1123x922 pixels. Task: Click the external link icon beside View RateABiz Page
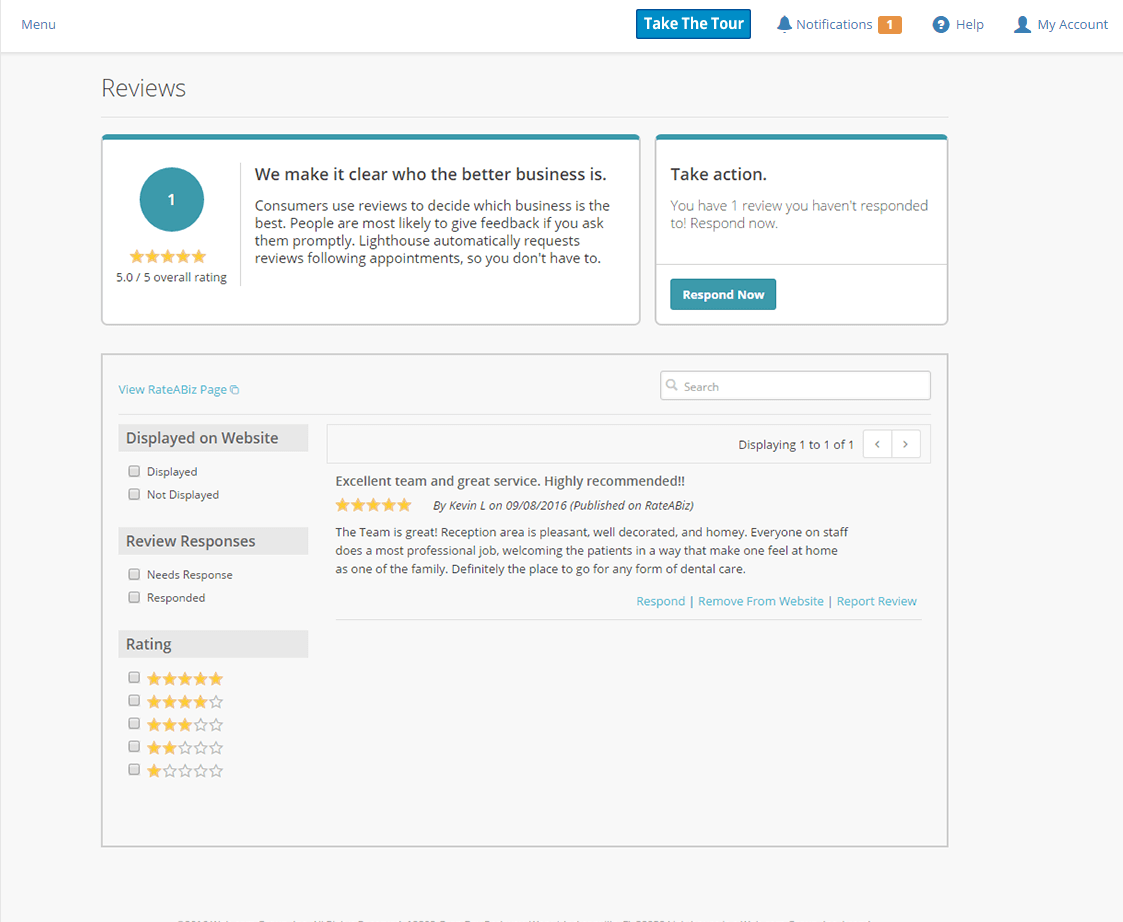pyautogui.click(x=236, y=389)
